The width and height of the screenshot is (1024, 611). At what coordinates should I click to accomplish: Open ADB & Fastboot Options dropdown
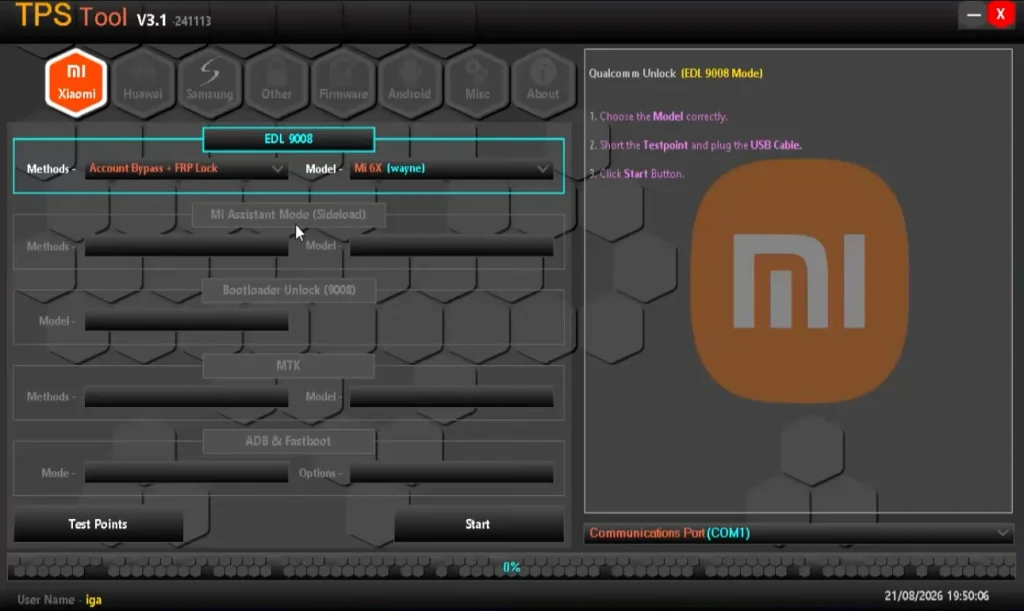point(452,473)
